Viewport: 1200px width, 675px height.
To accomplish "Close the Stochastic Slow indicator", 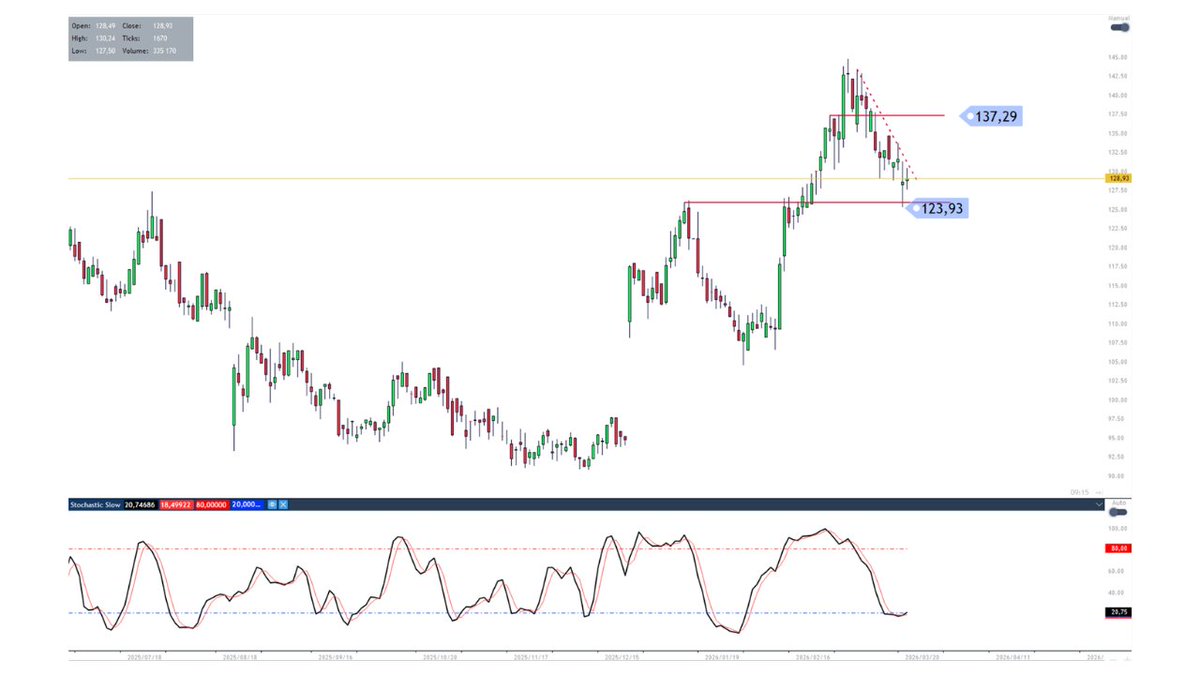I will pyautogui.click(x=283, y=505).
